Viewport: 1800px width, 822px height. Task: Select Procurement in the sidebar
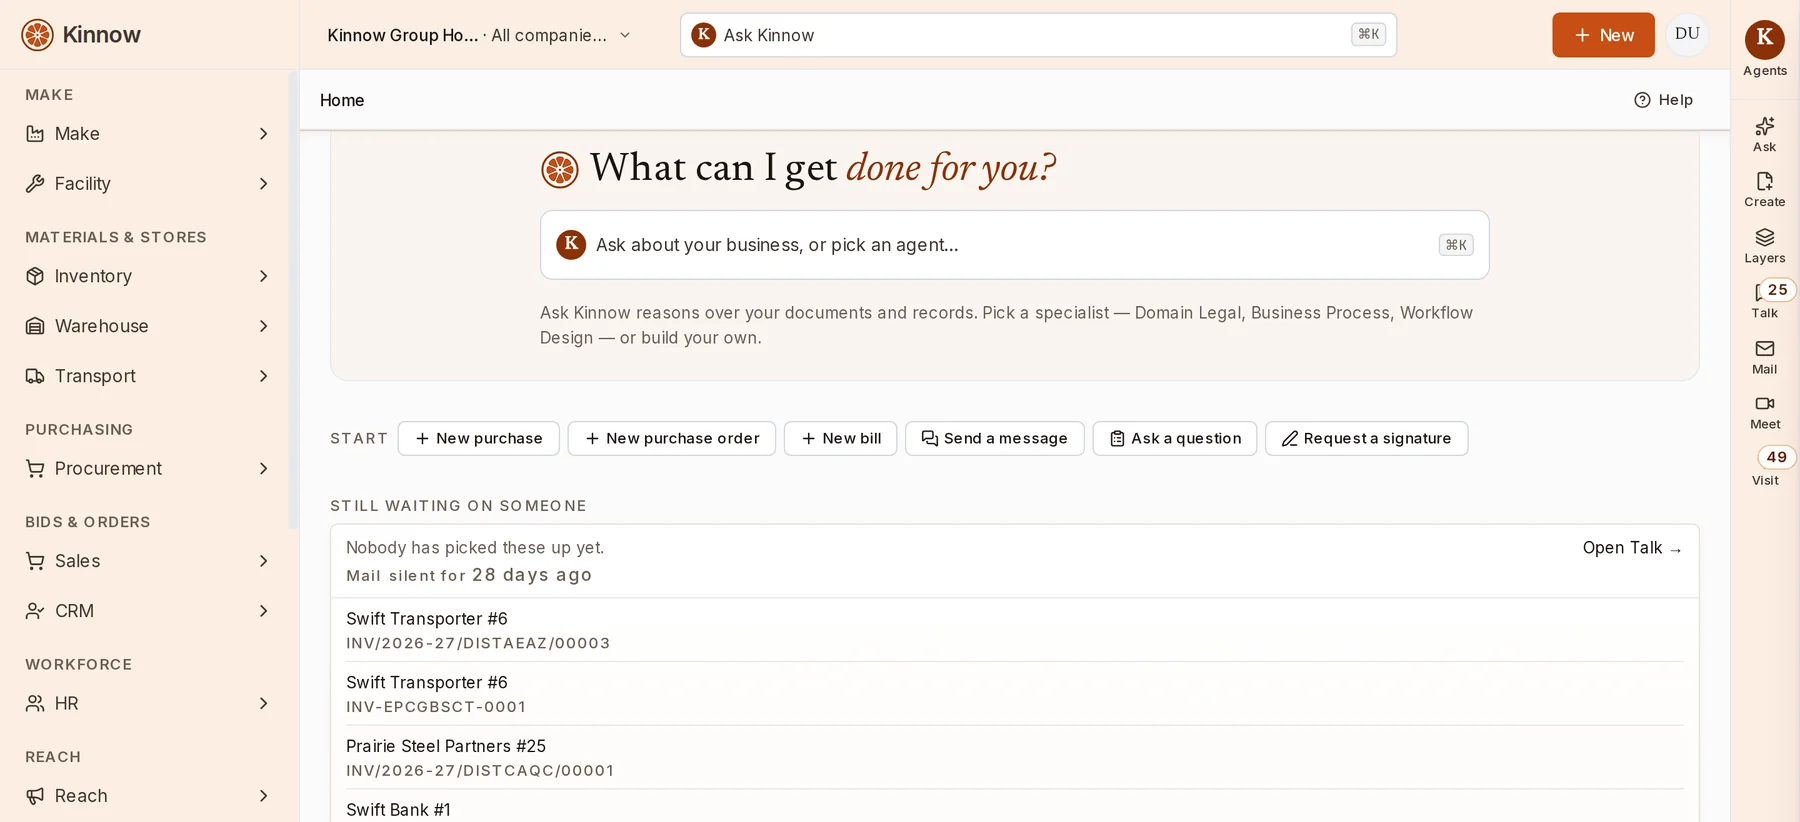(x=148, y=469)
